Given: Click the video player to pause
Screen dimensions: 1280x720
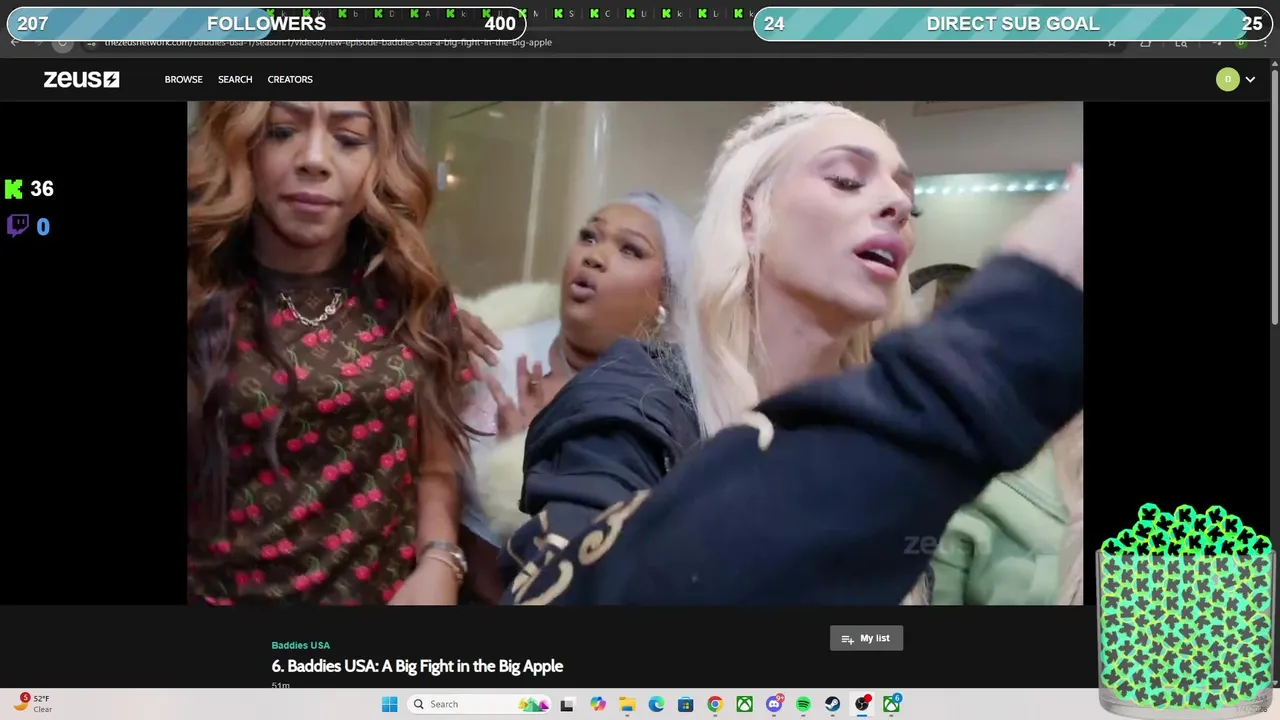Looking at the screenshot, I should pyautogui.click(x=635, y=353).
